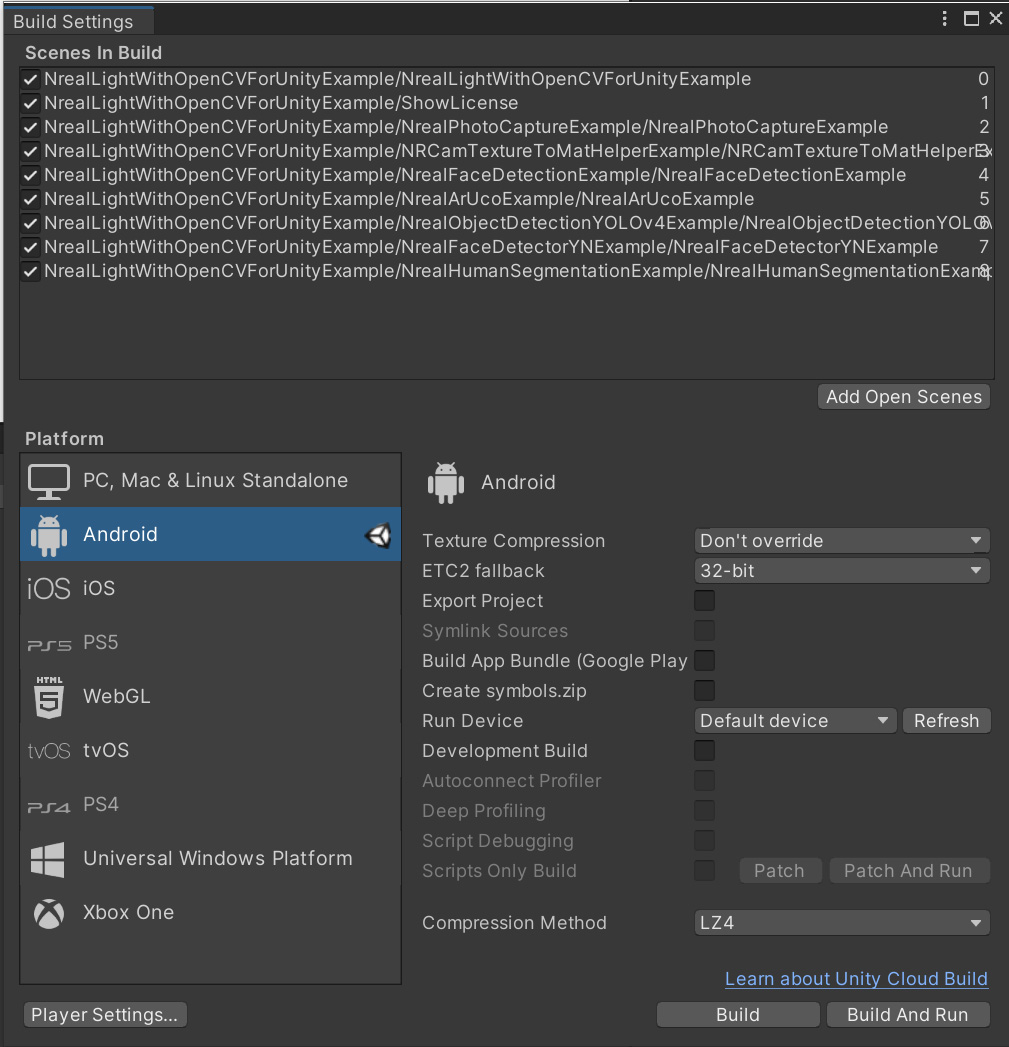
Task: Toggle NrealFaceDetectionExample scene checkbox
Action: [x=30, y=176]
